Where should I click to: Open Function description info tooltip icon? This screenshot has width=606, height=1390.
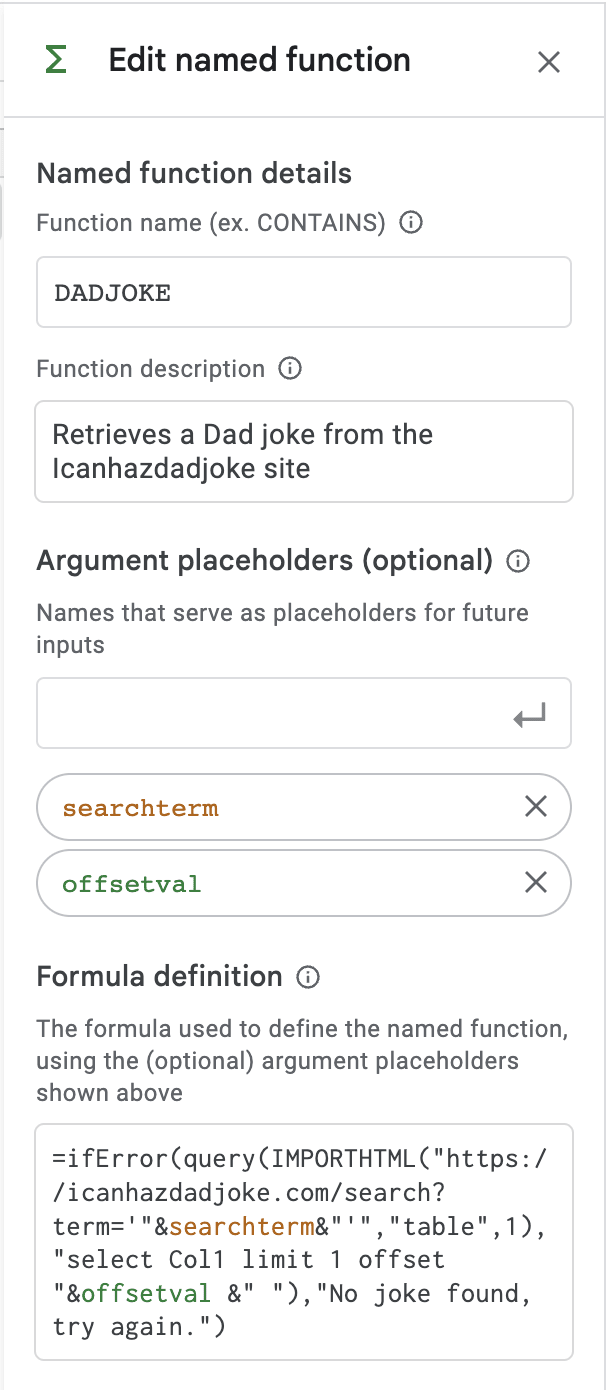pos(289,369)
